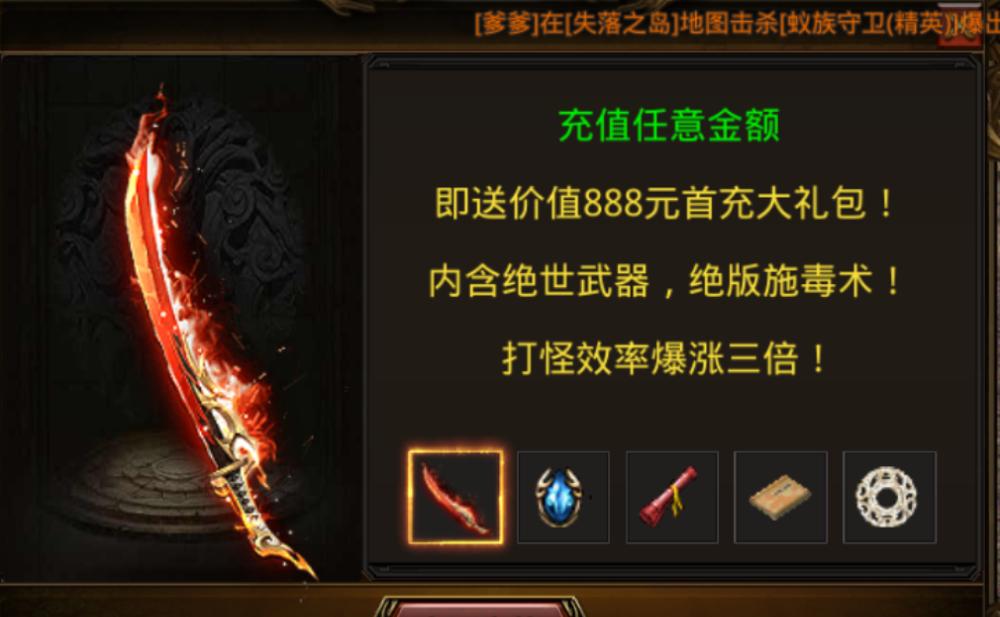Viewport: 1000px width, 617px height.
Task: Select the wooden plank token reward icon
Action: point(781,497)
